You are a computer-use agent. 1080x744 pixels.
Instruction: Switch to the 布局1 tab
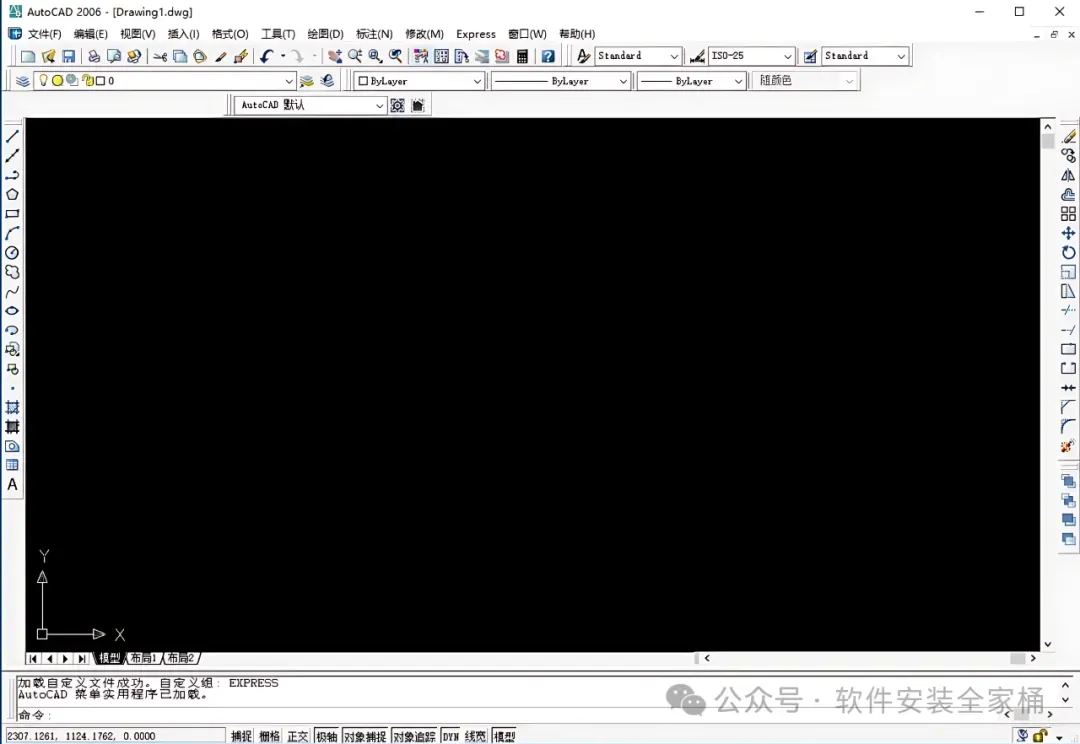(x=143, y=659)
